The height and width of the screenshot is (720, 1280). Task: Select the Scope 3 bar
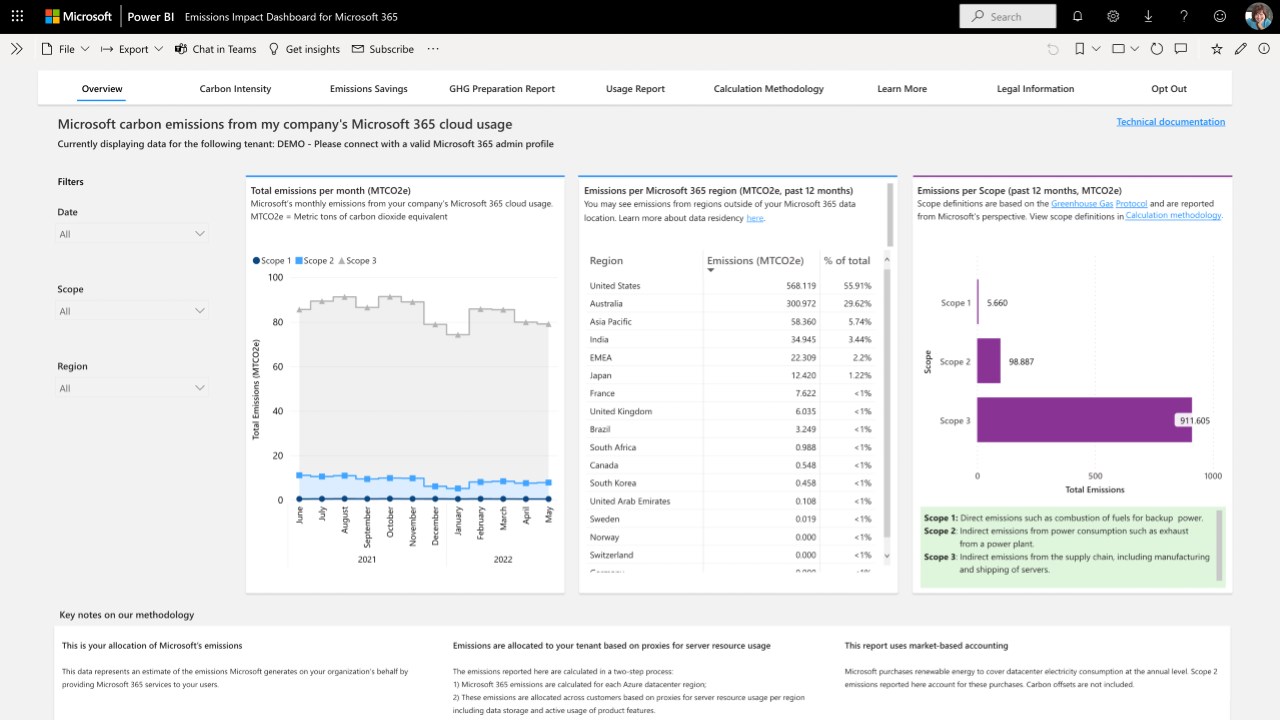click(x=1084, y=420)
